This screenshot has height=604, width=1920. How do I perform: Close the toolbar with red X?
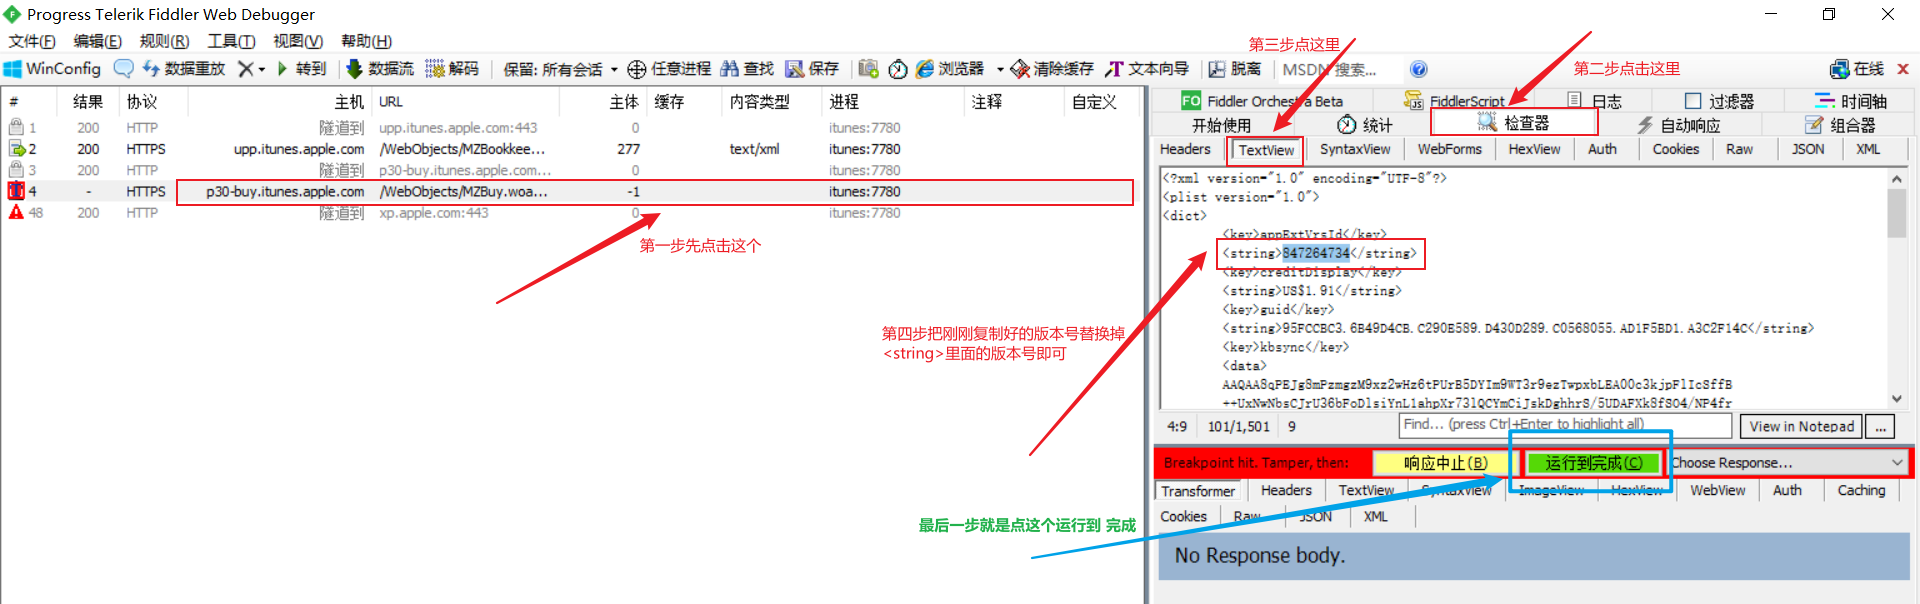pyautogui.click(x=1903, y=69)
